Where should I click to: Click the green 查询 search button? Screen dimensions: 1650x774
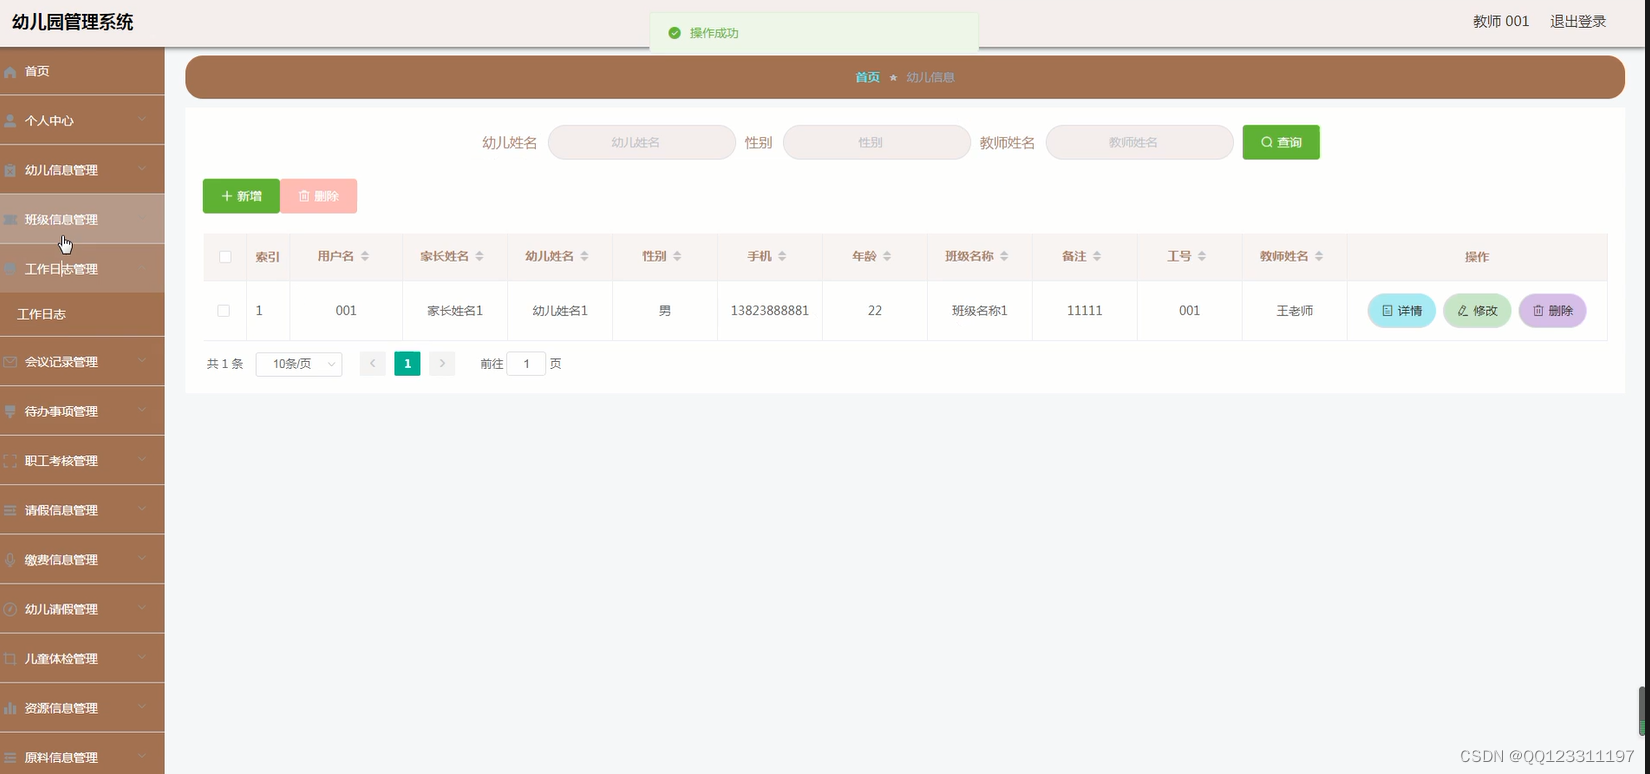tap(1281, 142)
